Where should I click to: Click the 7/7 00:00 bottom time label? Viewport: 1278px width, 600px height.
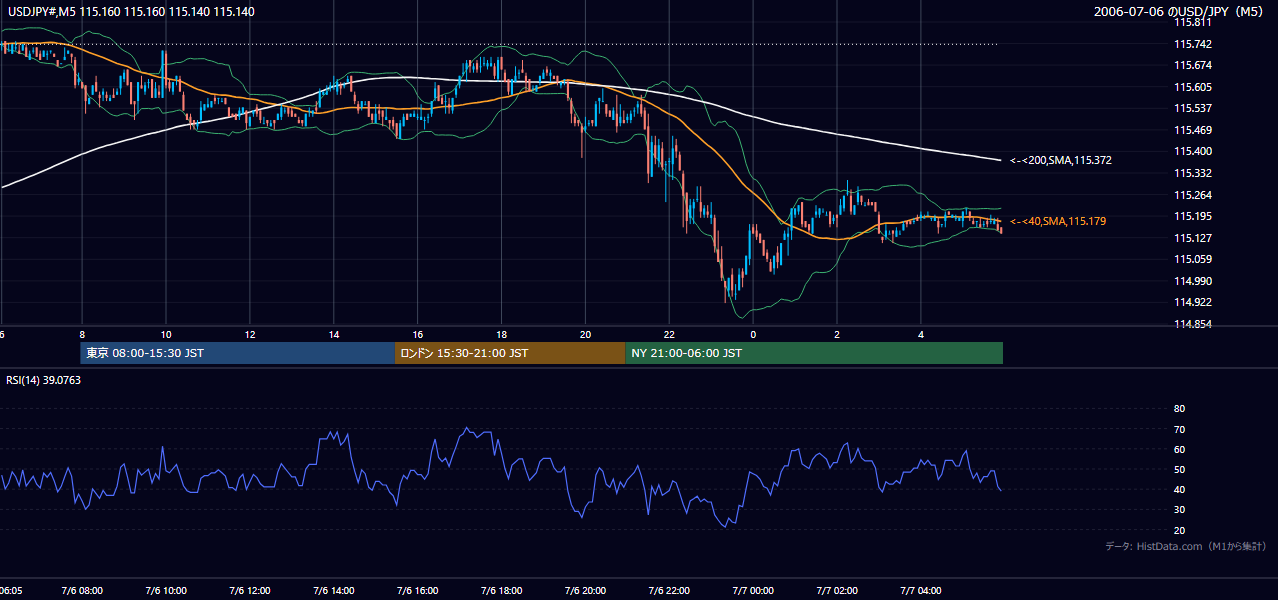click(x=753, y=591)
